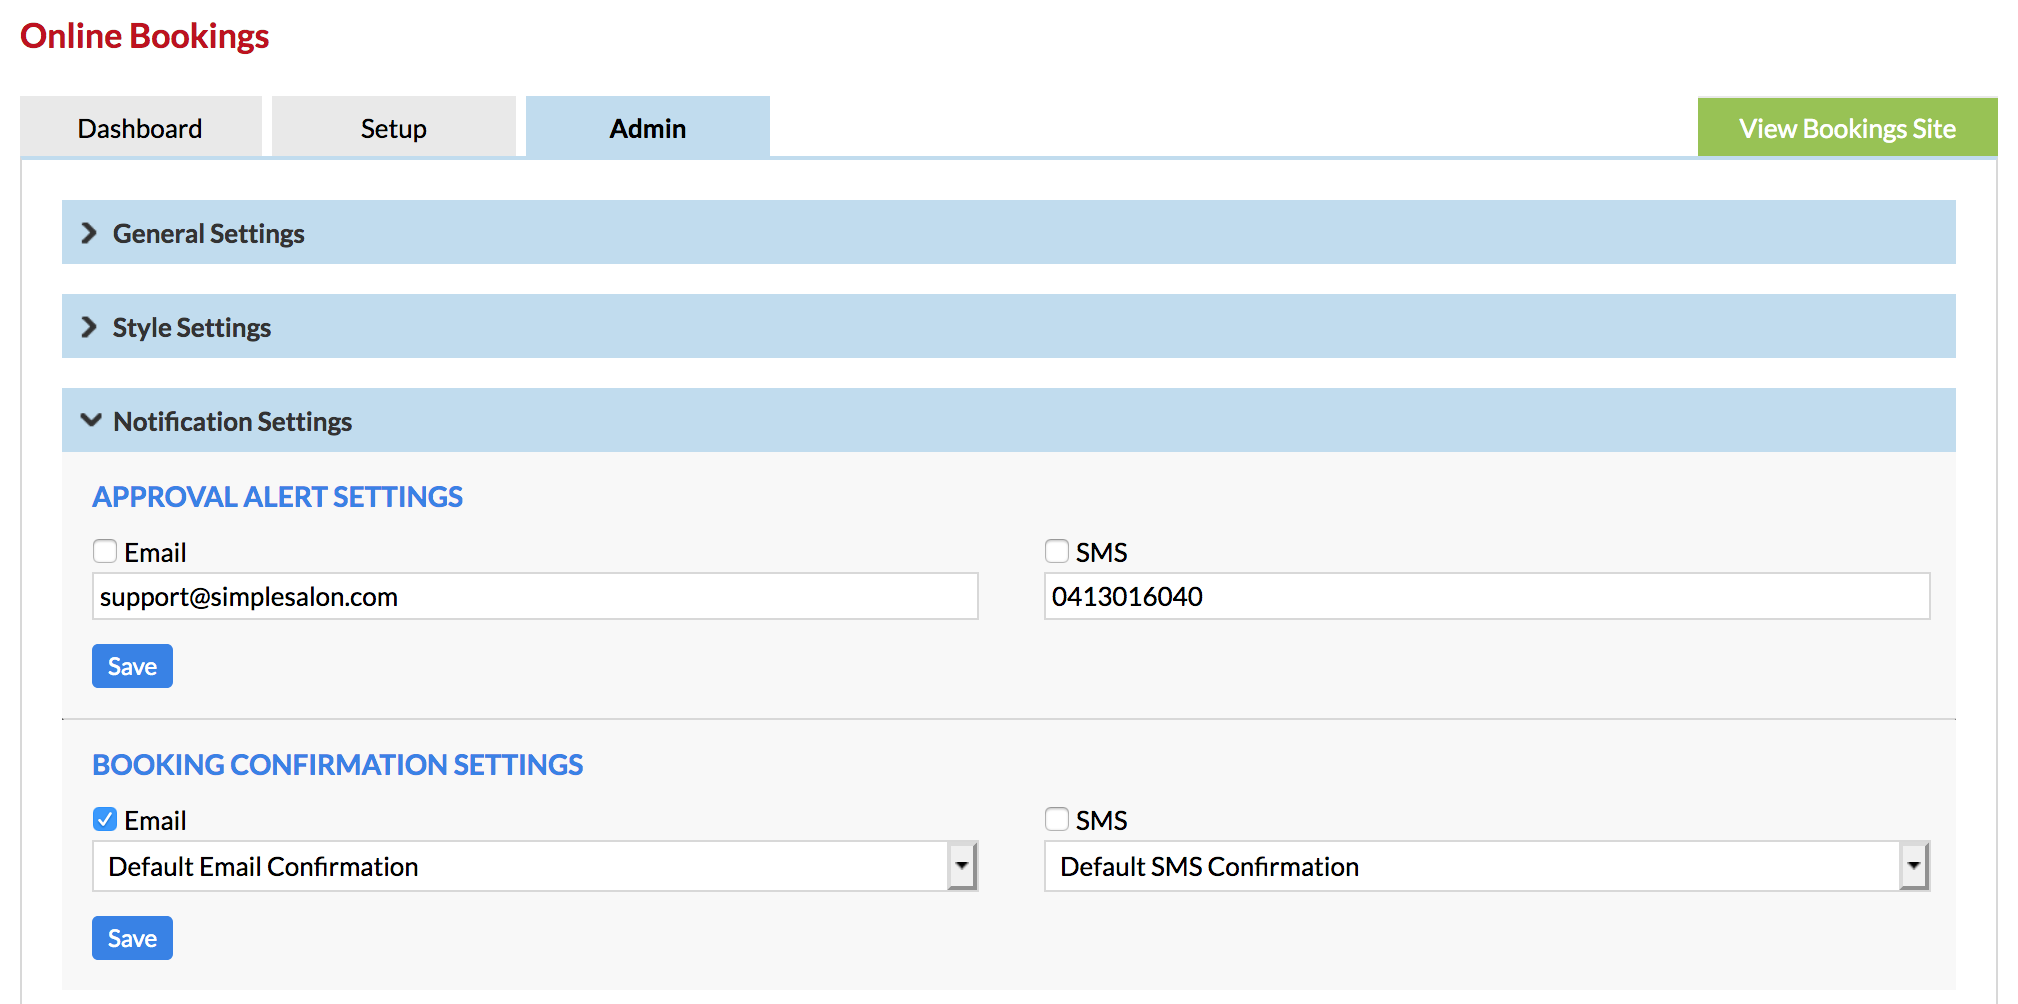Expand the Style Settings section

coord(1008,326)
